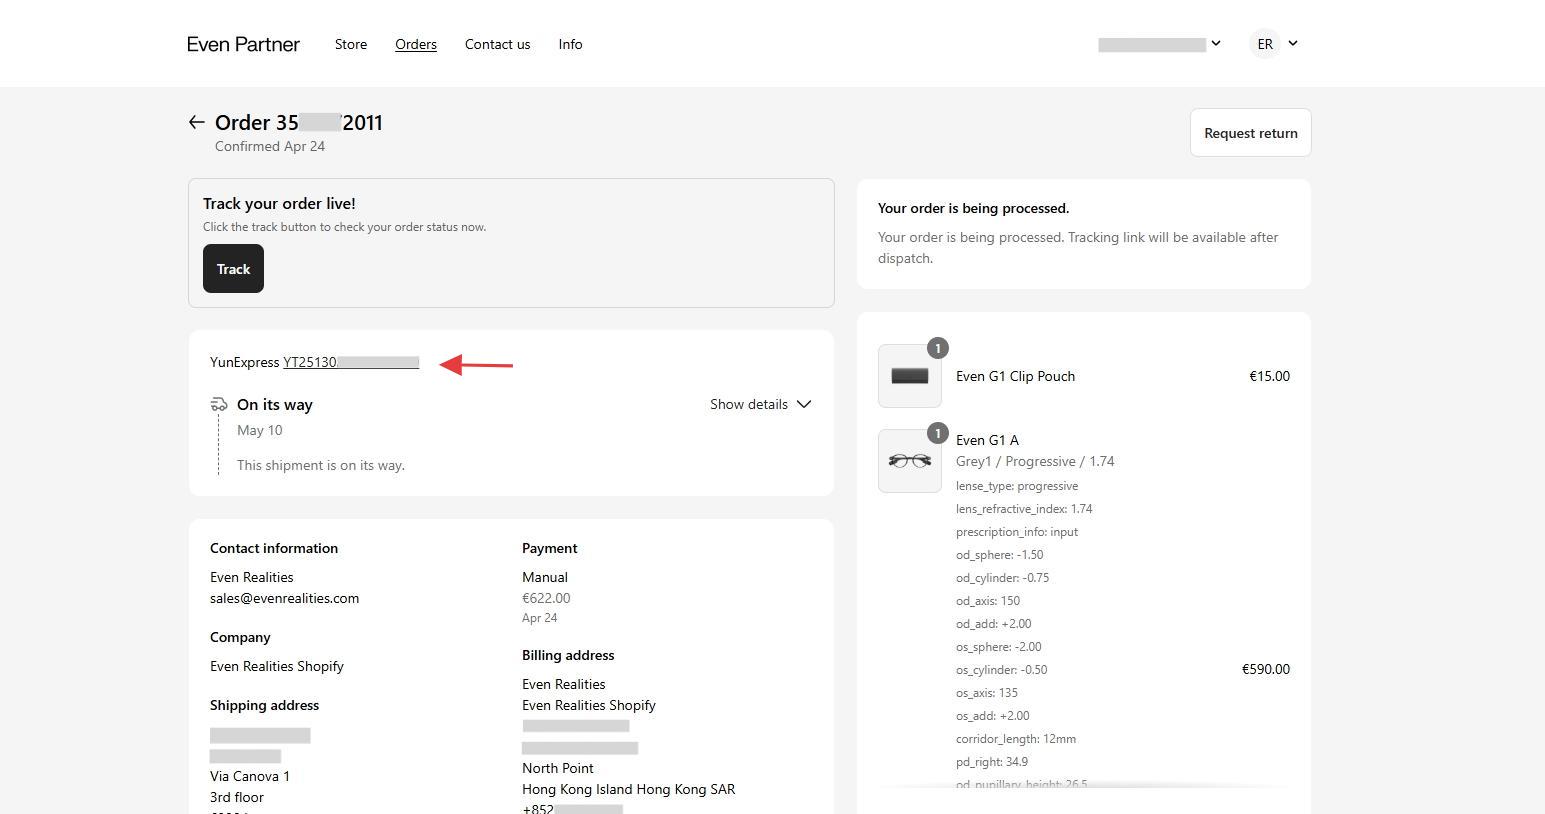Viewport: 1545px width, 814px height.
Task: Open the YunExpress tracking number link
Action: 351,362
